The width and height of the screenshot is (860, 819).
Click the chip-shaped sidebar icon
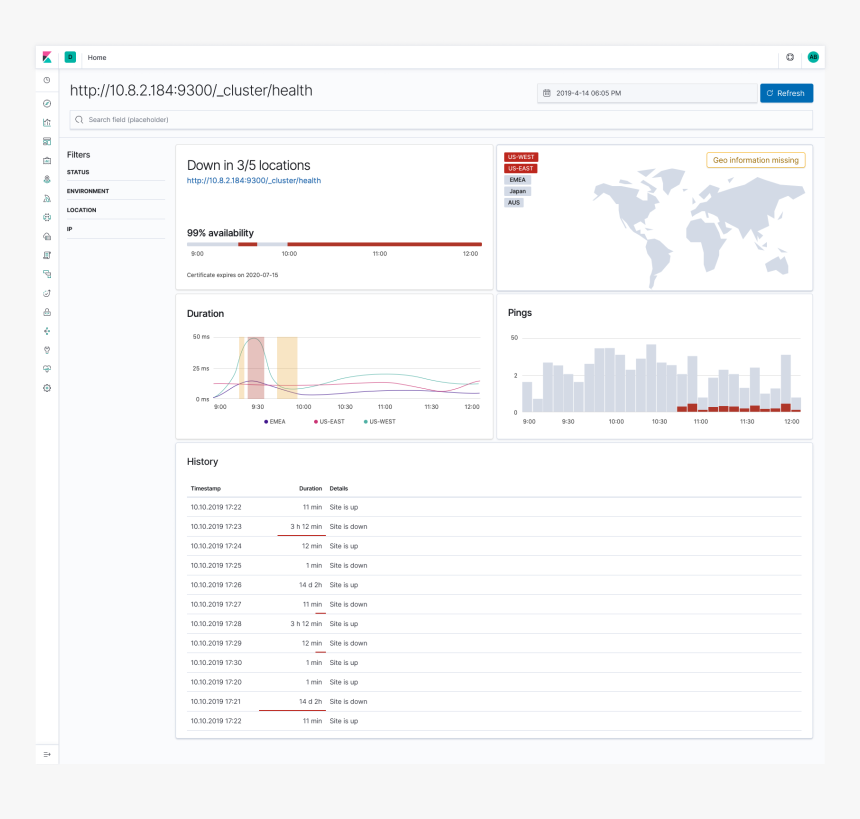click(47, 217)
